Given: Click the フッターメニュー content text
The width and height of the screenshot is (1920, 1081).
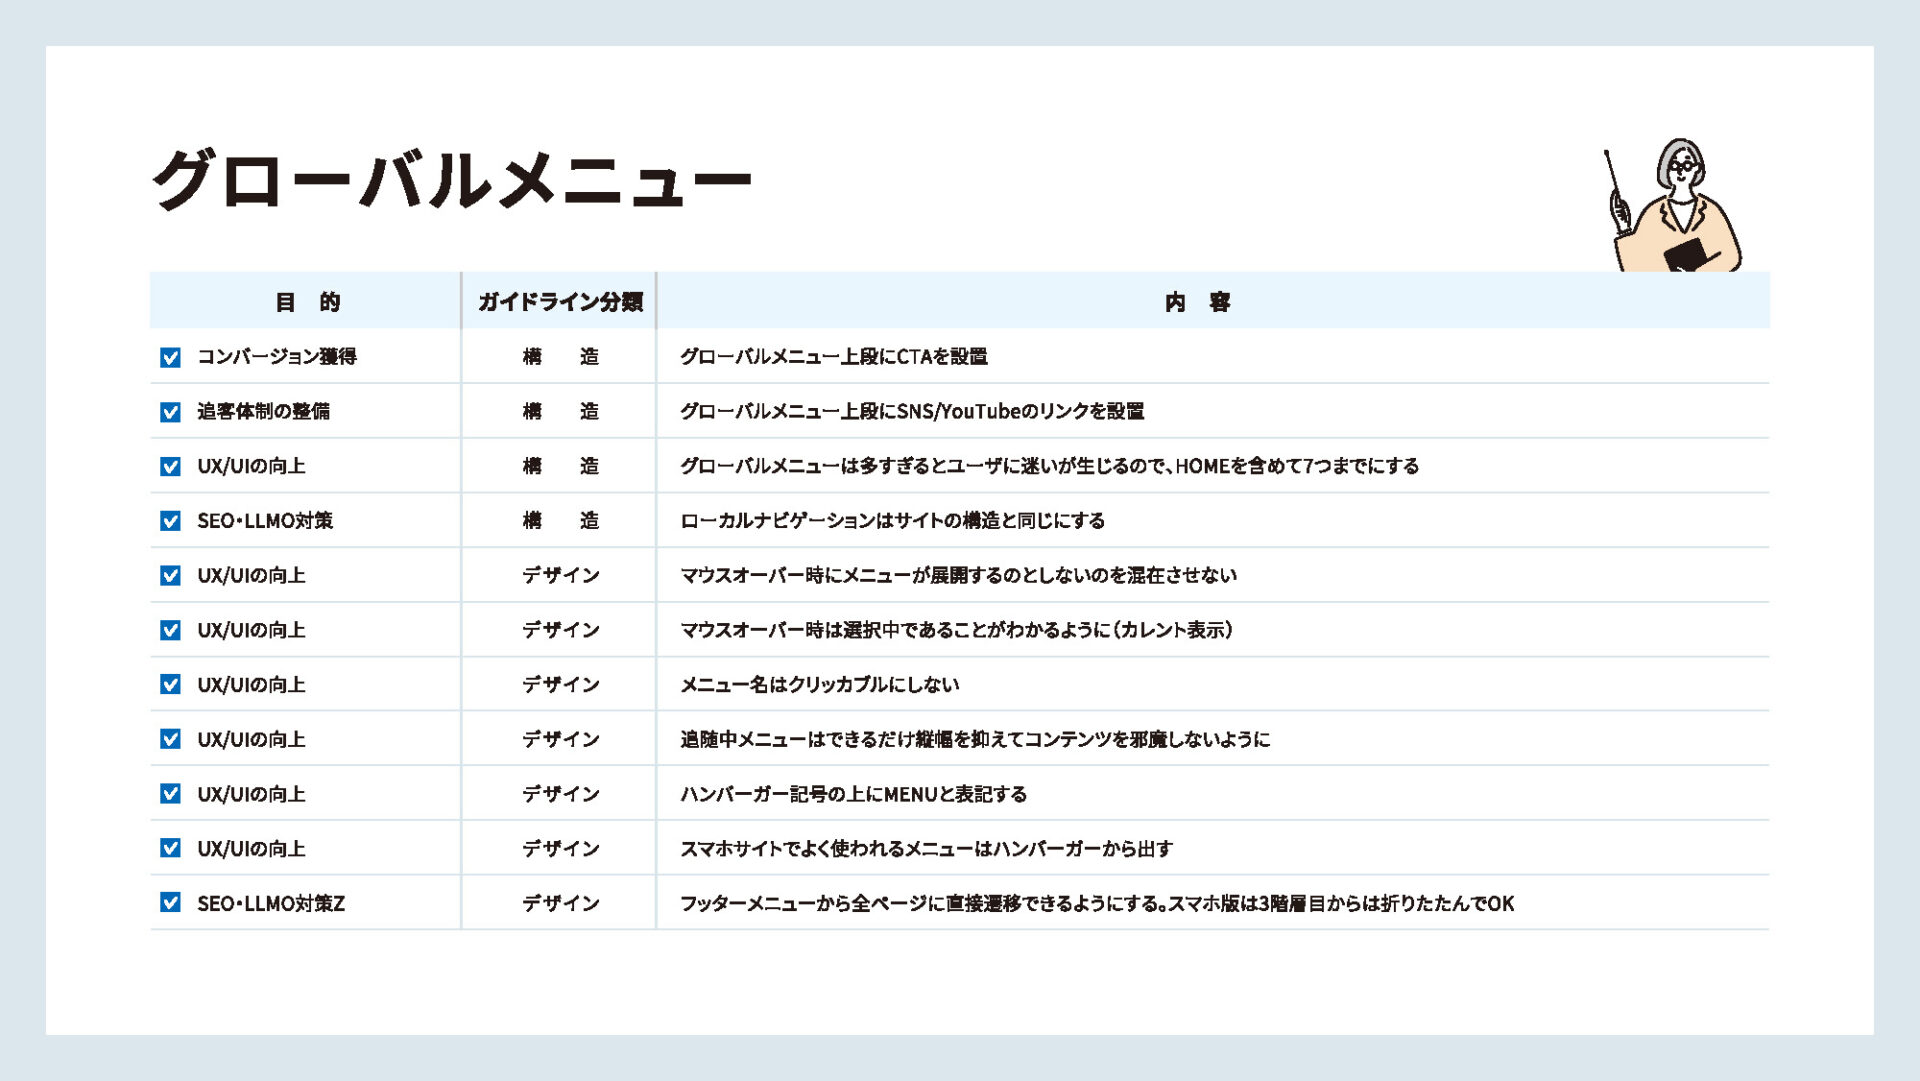Looking at the screenshot, I should tap(1096, 903).
